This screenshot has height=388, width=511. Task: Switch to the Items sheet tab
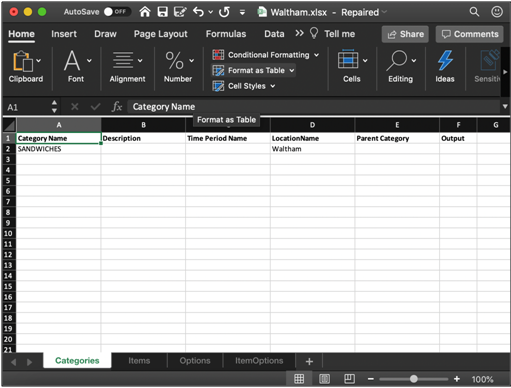[x=139, y=361]
